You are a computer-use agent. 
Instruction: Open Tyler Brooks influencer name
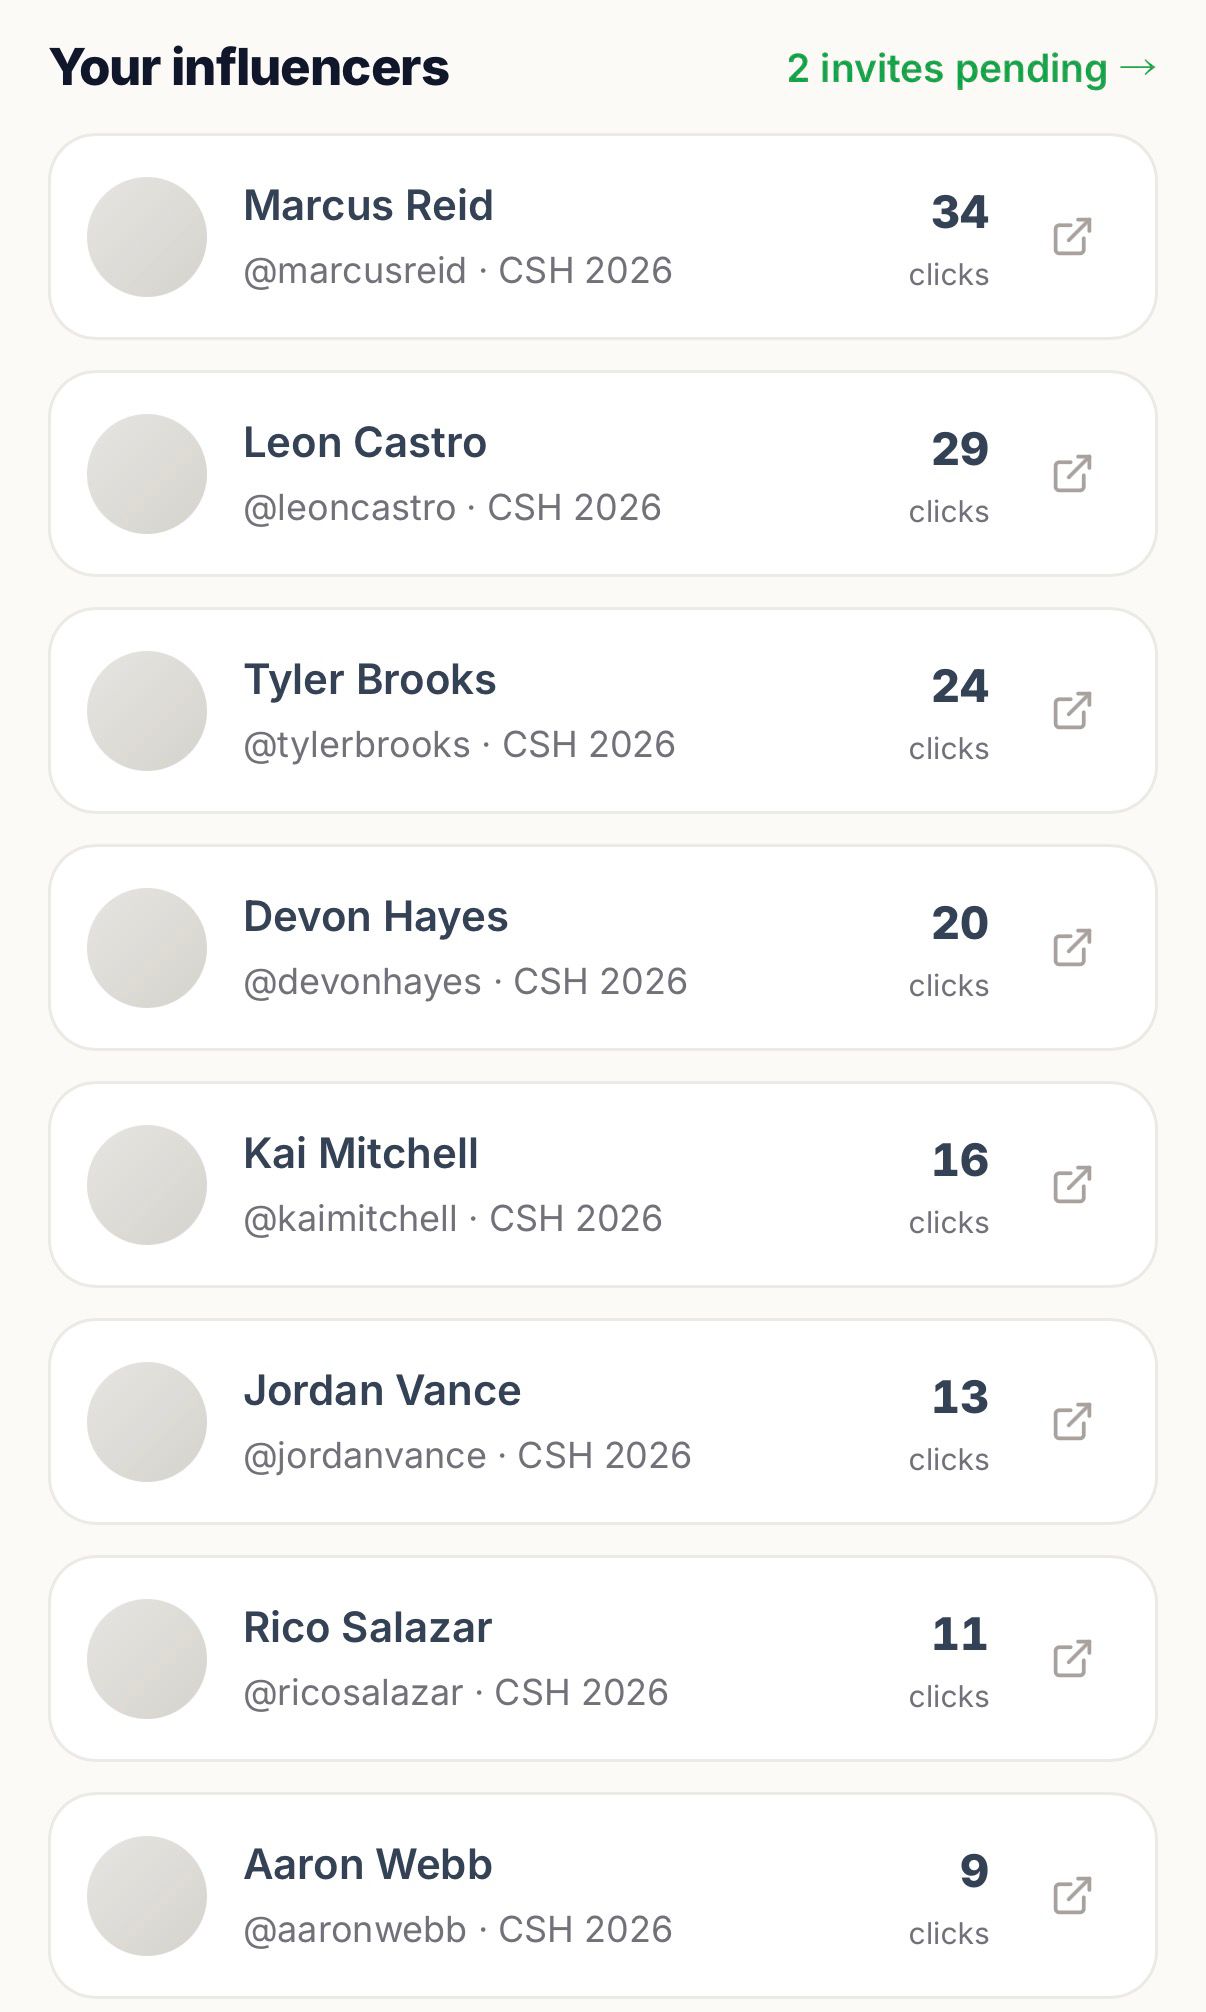(370, 681)
